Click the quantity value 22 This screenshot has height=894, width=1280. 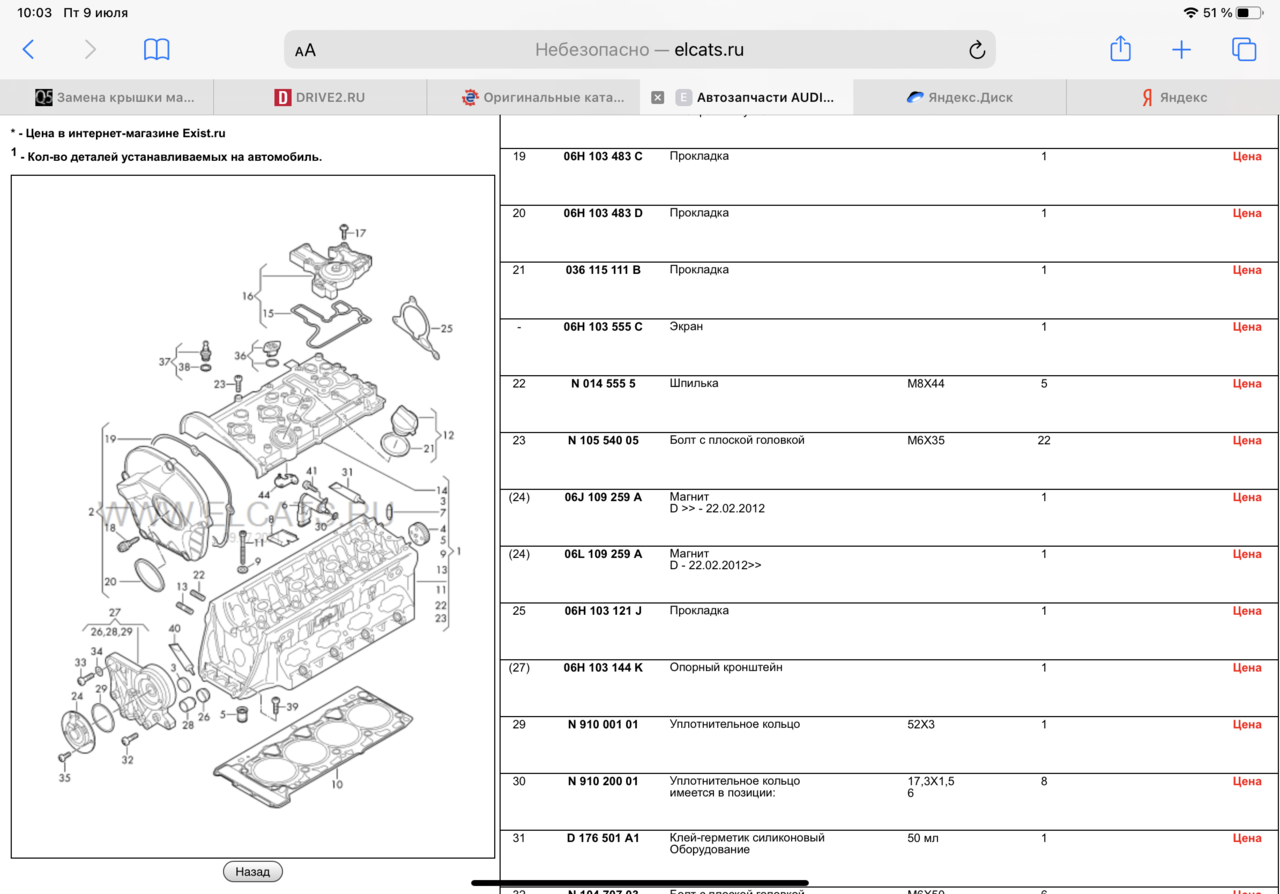pyautogui.click(x=1044, y=440)
